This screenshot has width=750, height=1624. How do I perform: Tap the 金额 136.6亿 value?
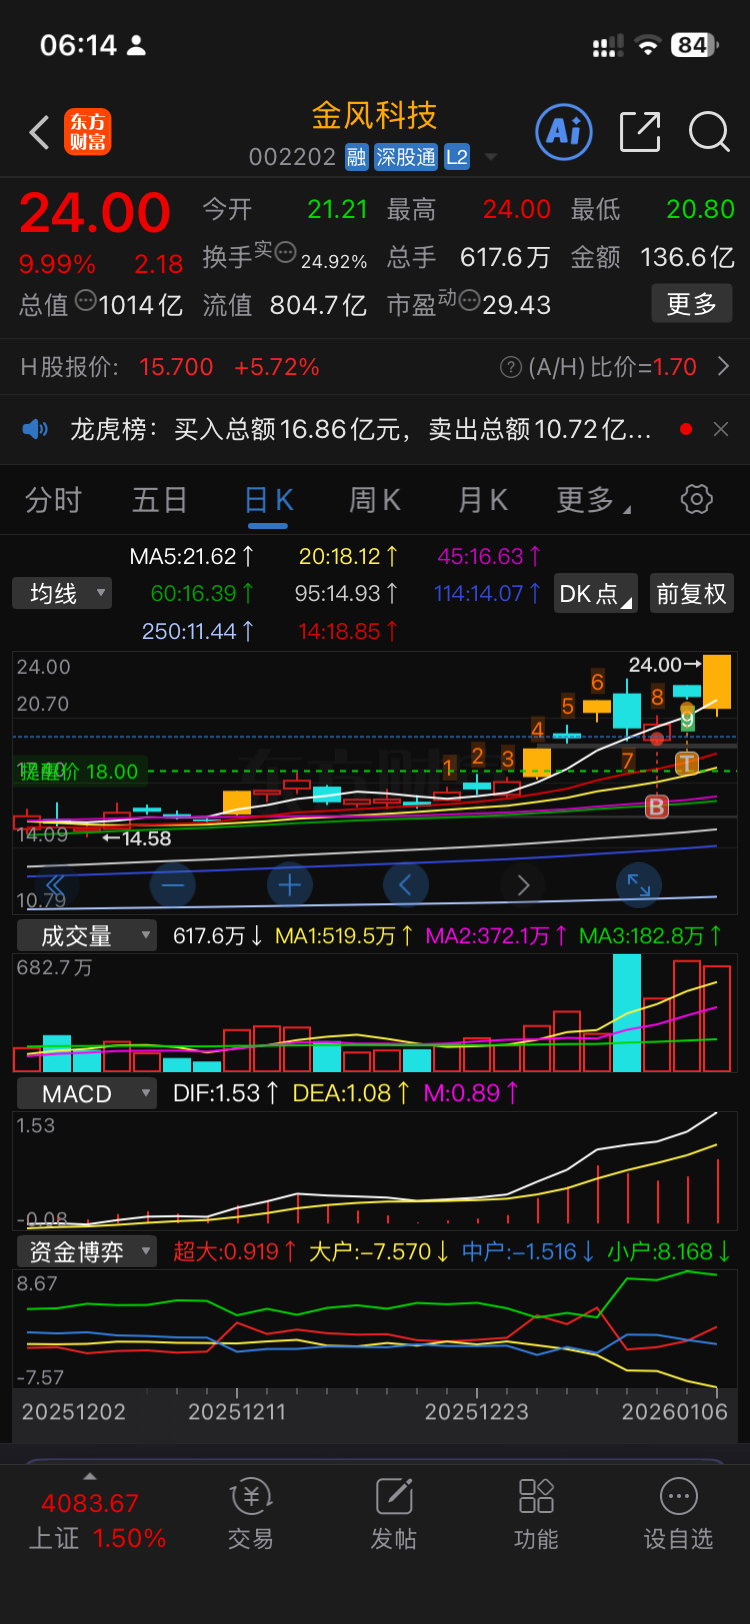pyautogui.click(x=687, y=257)
